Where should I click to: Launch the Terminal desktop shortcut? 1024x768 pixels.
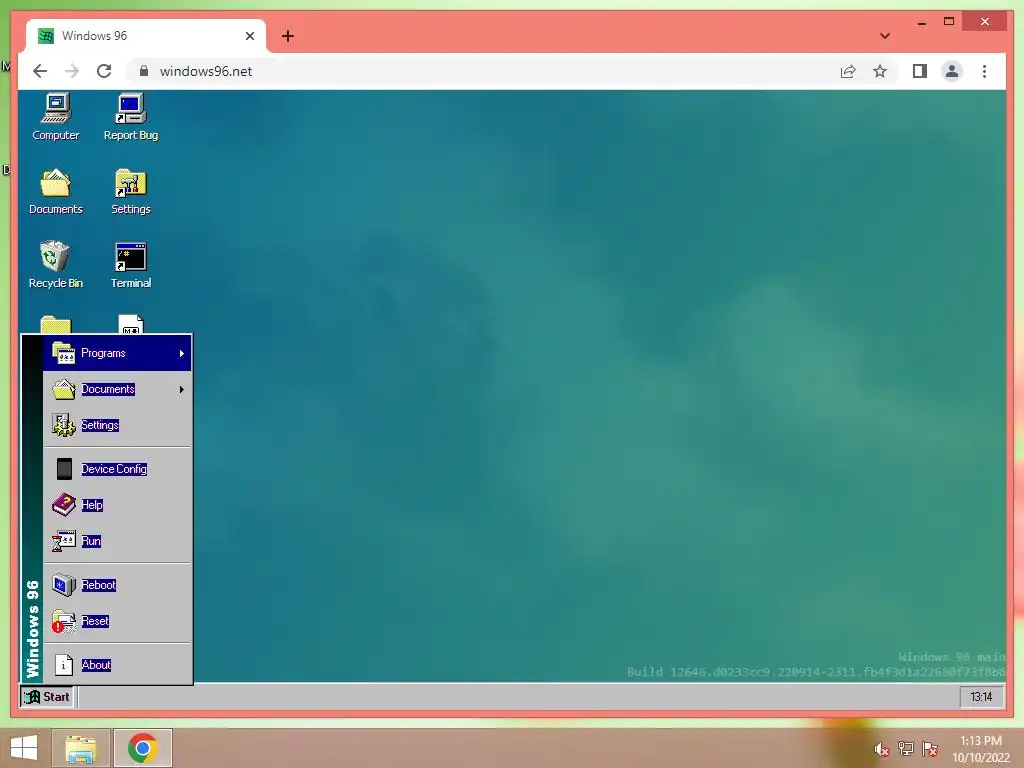coord(131,265)
